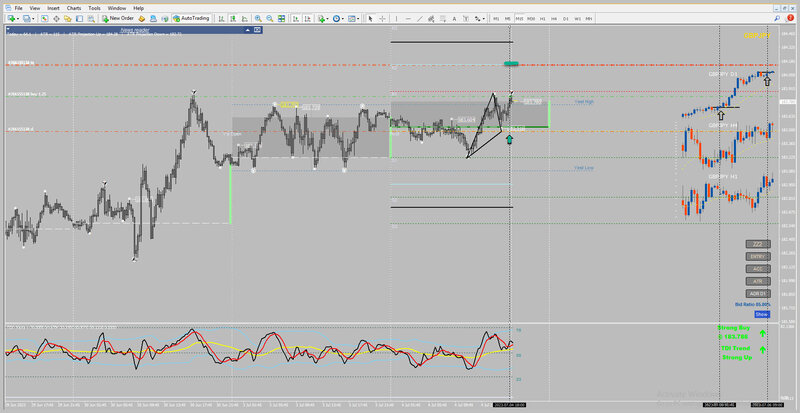Click the Profiles toolbar icon
The height and width of the screenshot is (413, 800).
[x=26, y=18]
